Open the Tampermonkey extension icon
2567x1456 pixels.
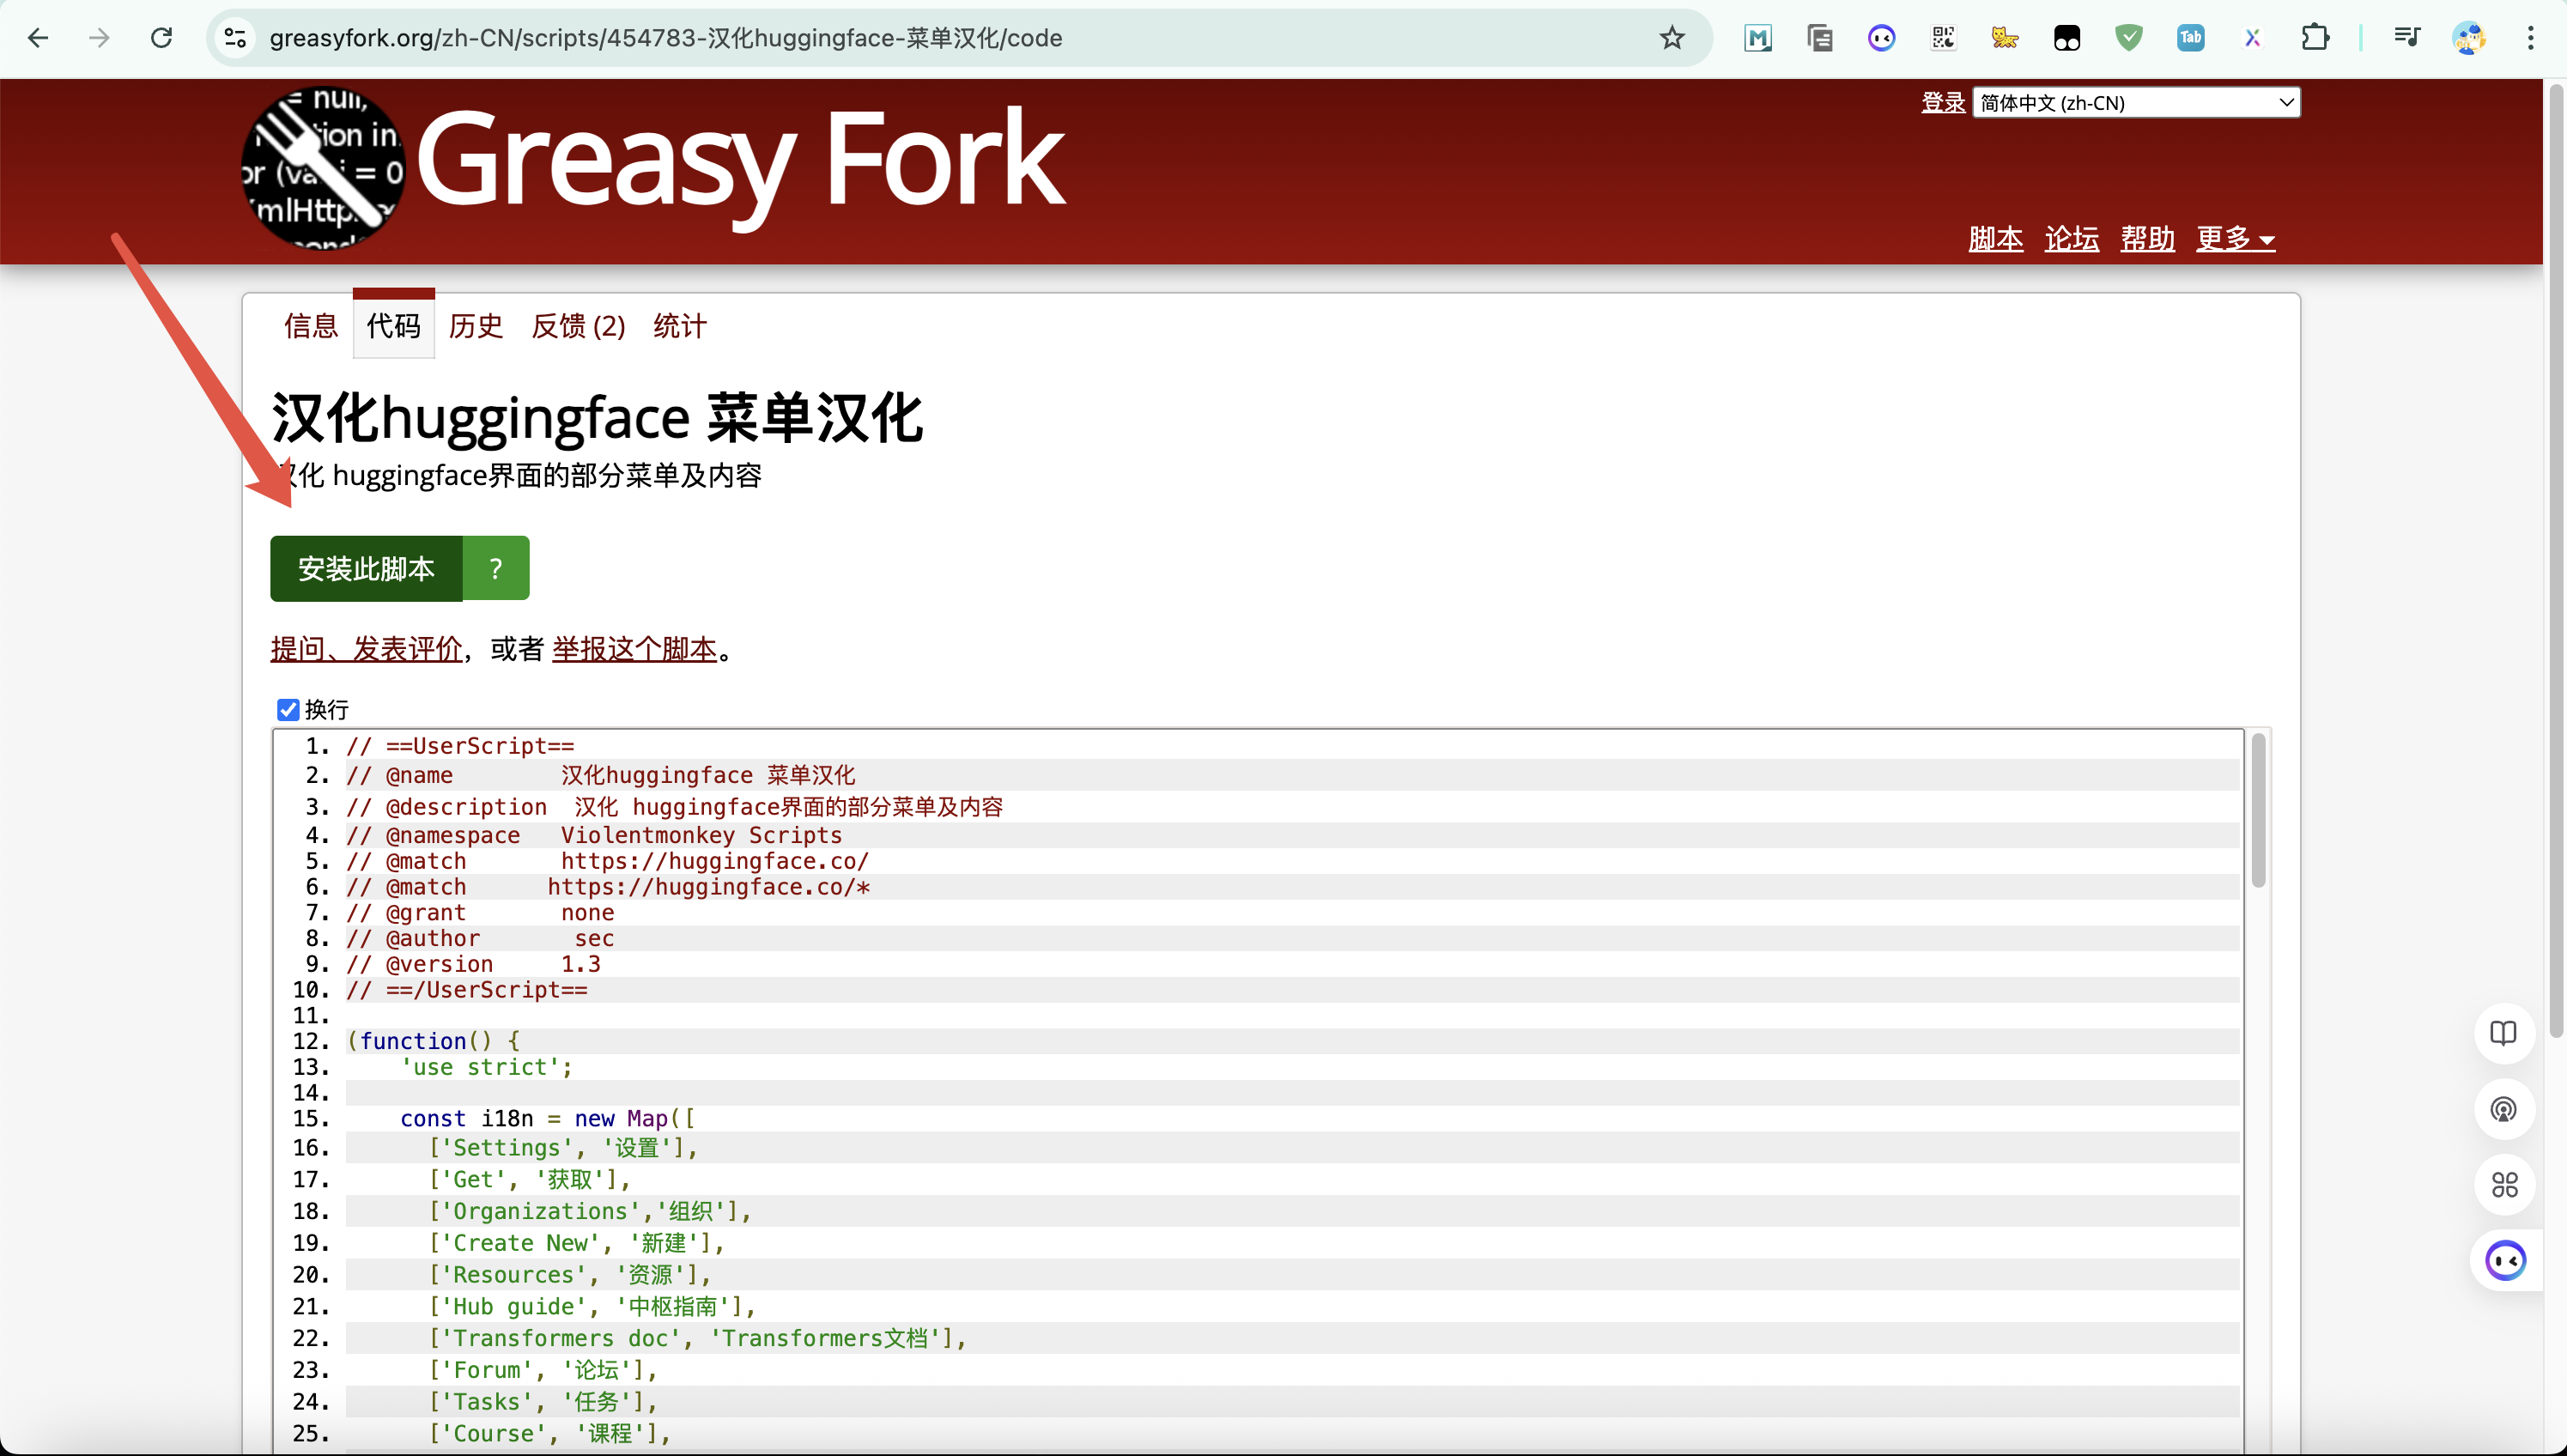[x=2067, y=38]
